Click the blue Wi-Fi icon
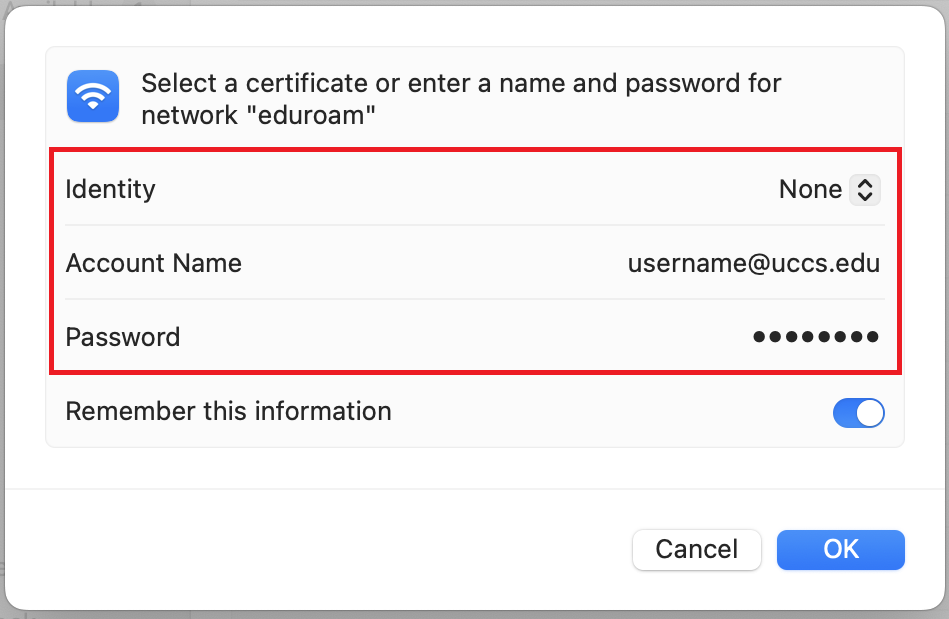 tap(93, 96)
